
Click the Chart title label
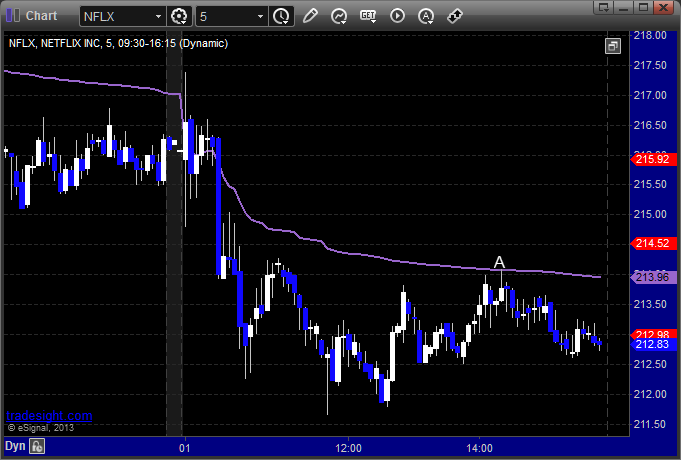[41, 16]
